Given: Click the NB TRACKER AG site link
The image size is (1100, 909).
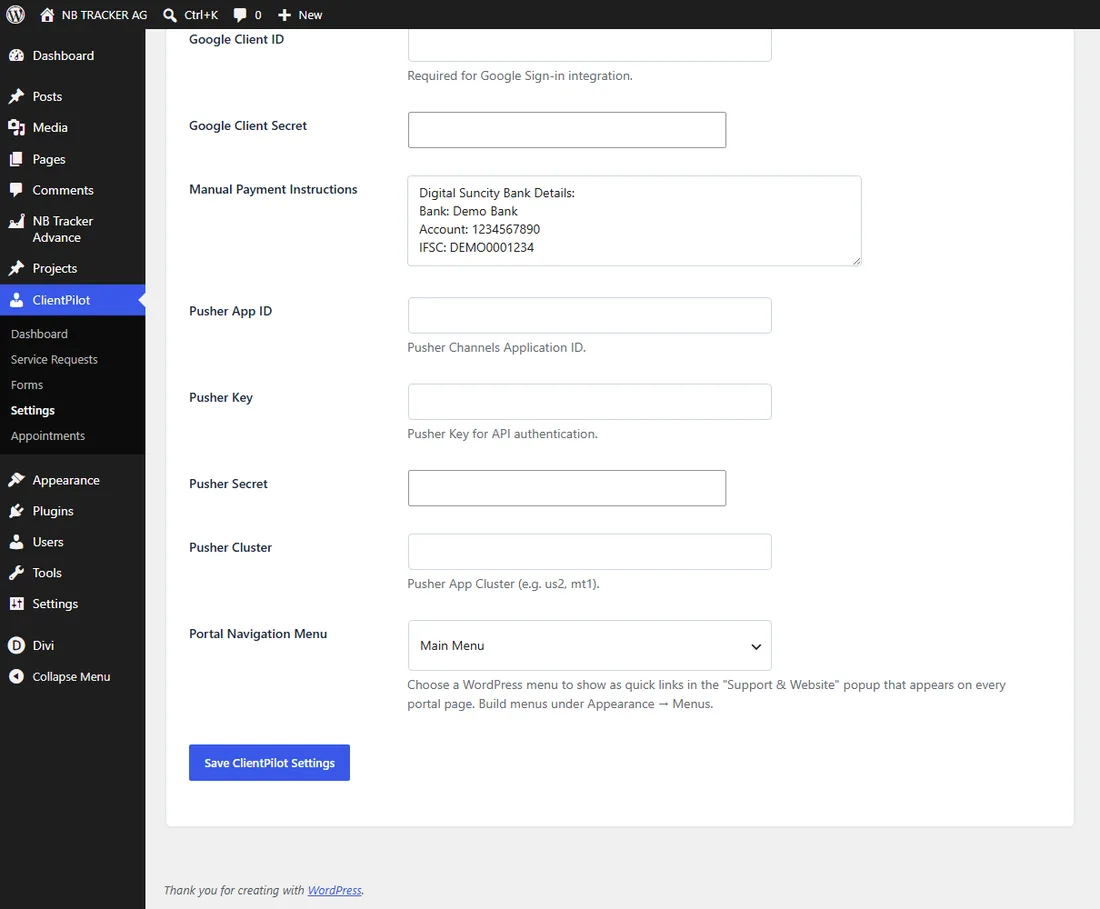Looking at the screenshot, I should coord(105,15).
